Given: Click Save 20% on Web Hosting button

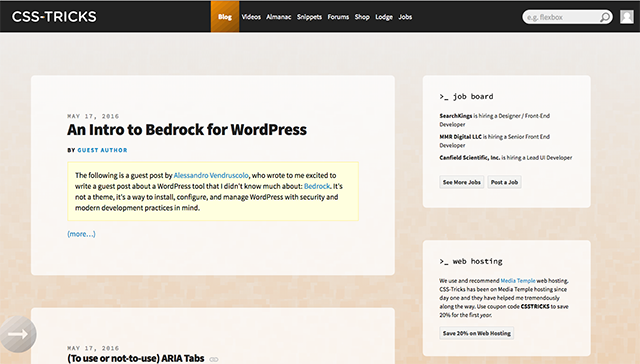Looking at the screenshot, I should click(x=477, y=333).
